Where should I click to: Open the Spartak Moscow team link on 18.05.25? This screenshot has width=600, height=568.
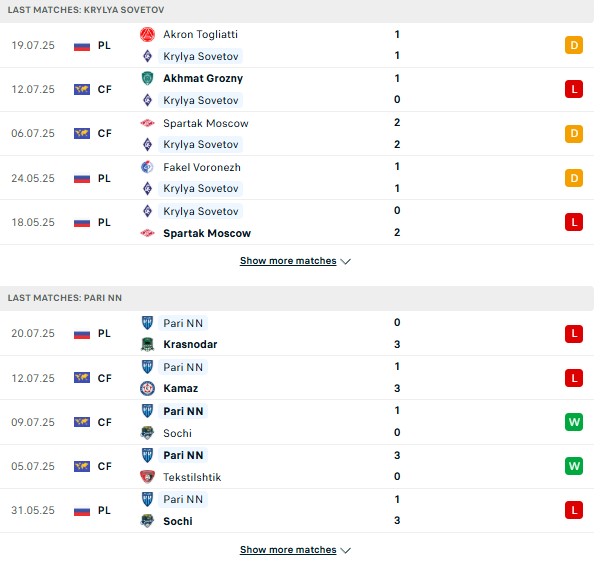pos(207,233)
